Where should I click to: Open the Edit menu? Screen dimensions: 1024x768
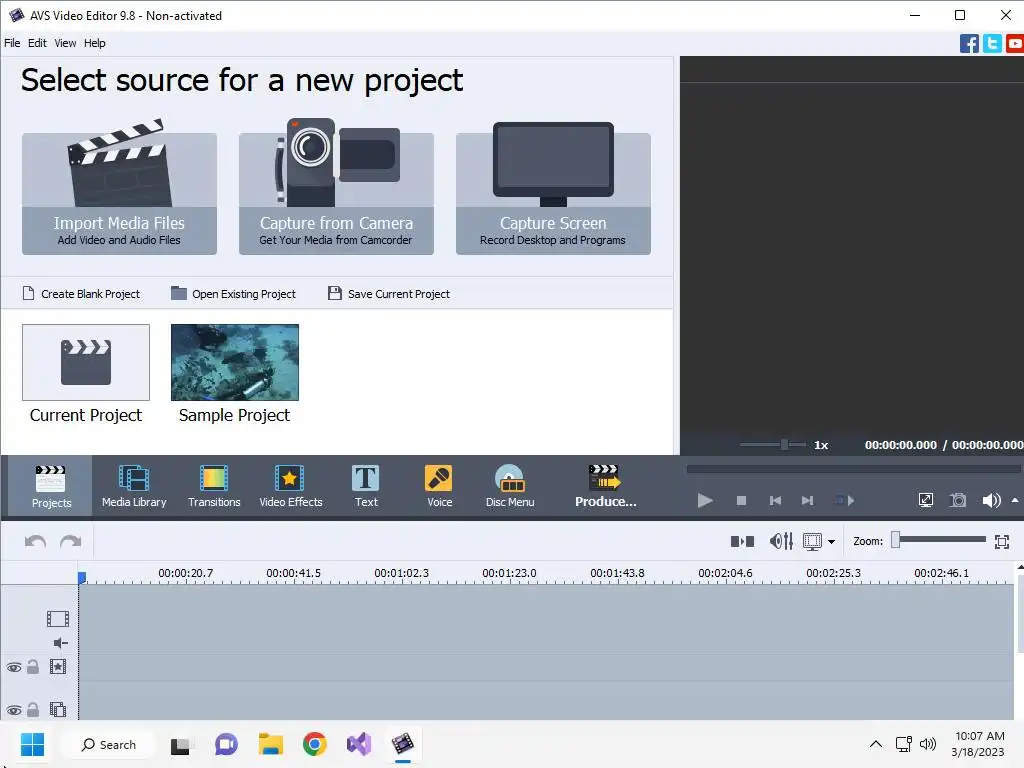[x=37, y=43]
